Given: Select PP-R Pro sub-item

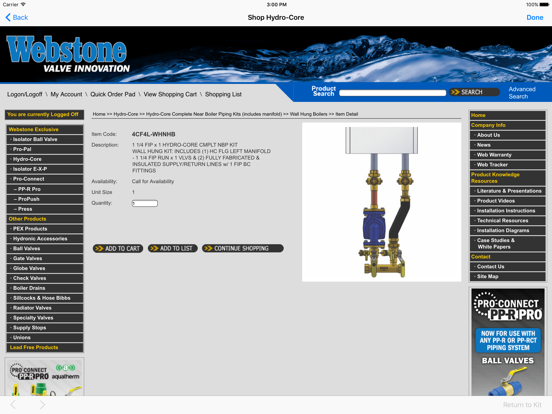Looking at the screenshot, I should click(x=45, y=189).
